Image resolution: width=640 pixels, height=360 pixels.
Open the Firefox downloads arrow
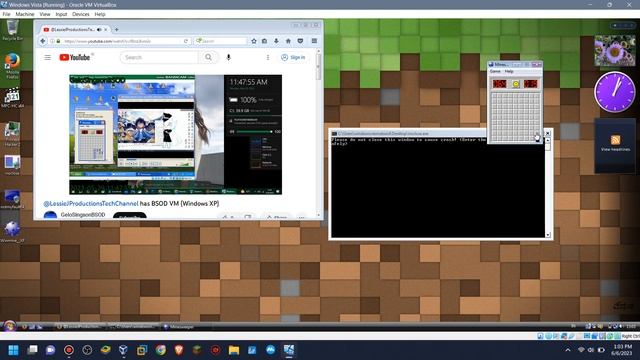tap(276, 41)
